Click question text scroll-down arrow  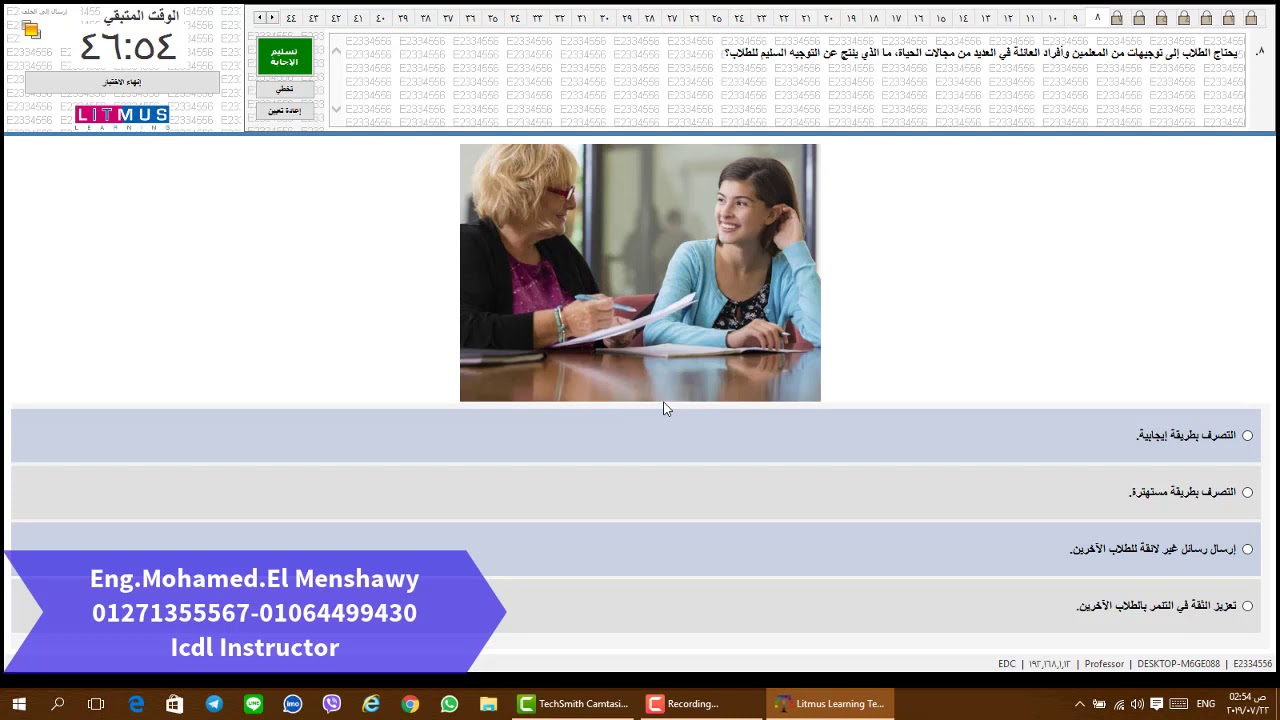click(x=336, y=109)
